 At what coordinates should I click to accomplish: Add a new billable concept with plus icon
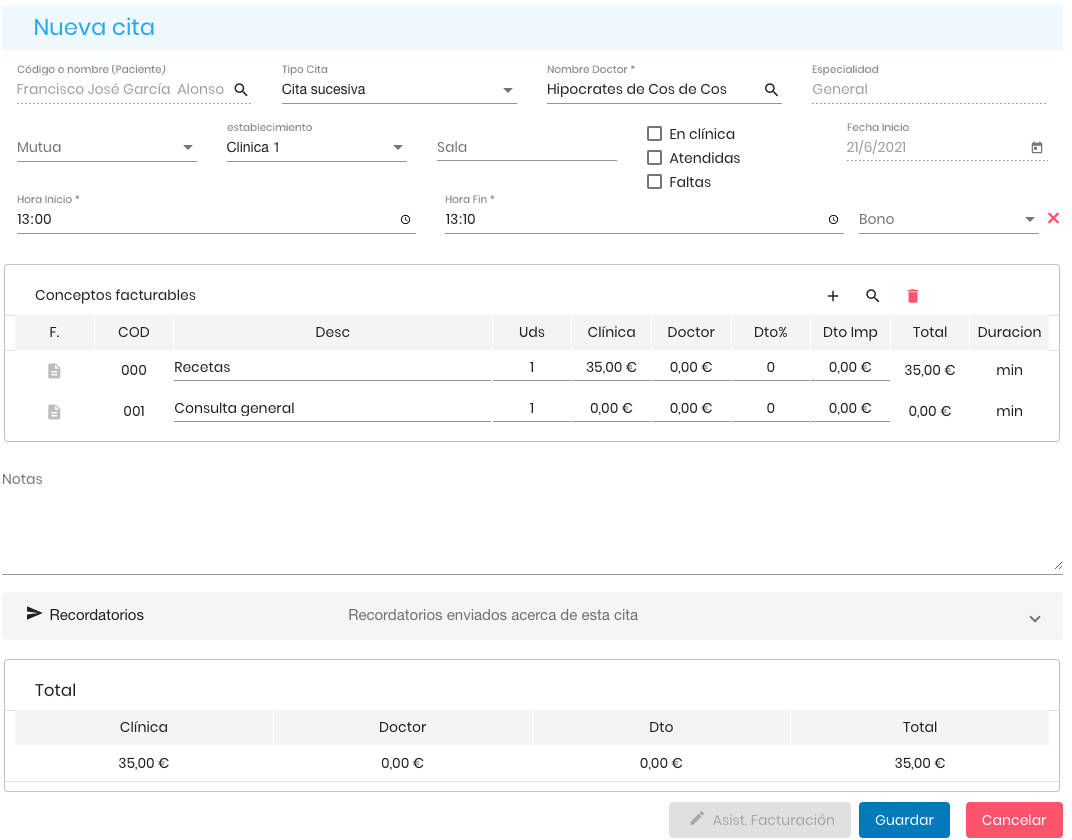[833, 296]
